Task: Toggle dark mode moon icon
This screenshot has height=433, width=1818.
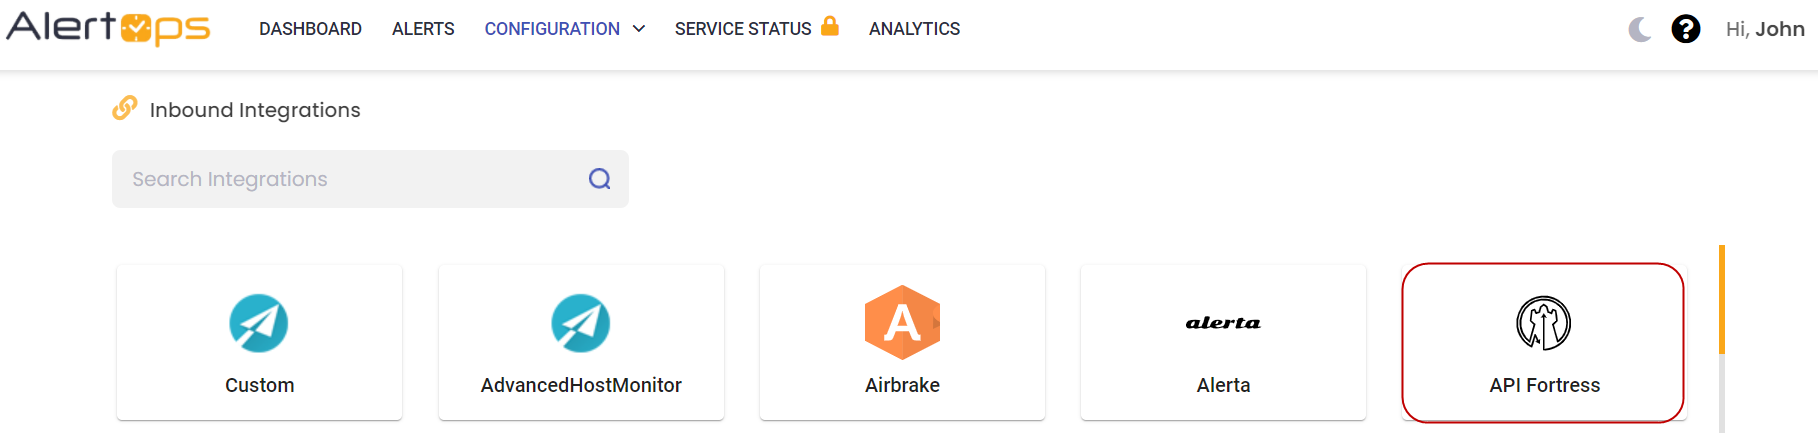Action: [x=1640, y=29]
